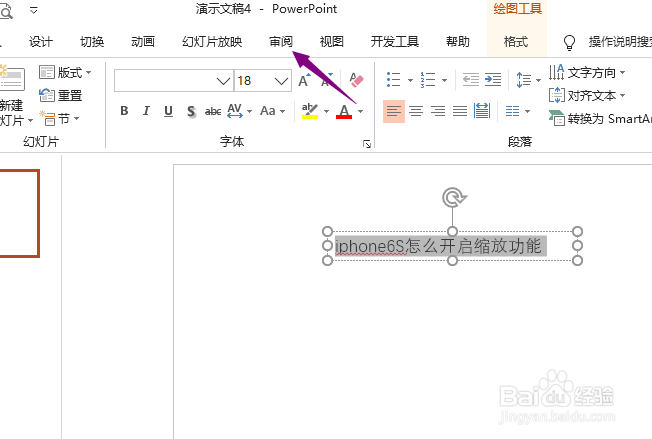Screen dimensions: 652x439
Task: Click text box right middle resize handle
Action: pos(577,246)
